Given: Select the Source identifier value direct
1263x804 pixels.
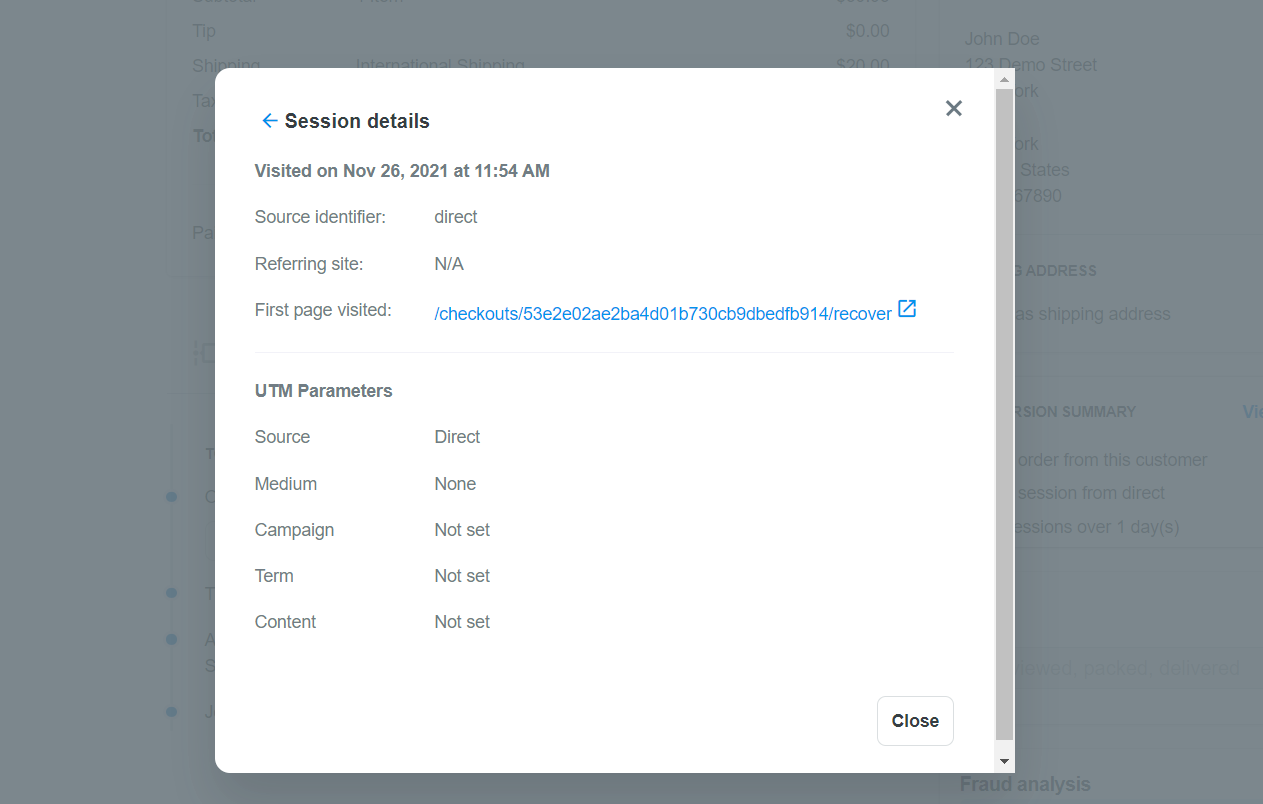Looking at the screenshot, I should pos(455,217).
